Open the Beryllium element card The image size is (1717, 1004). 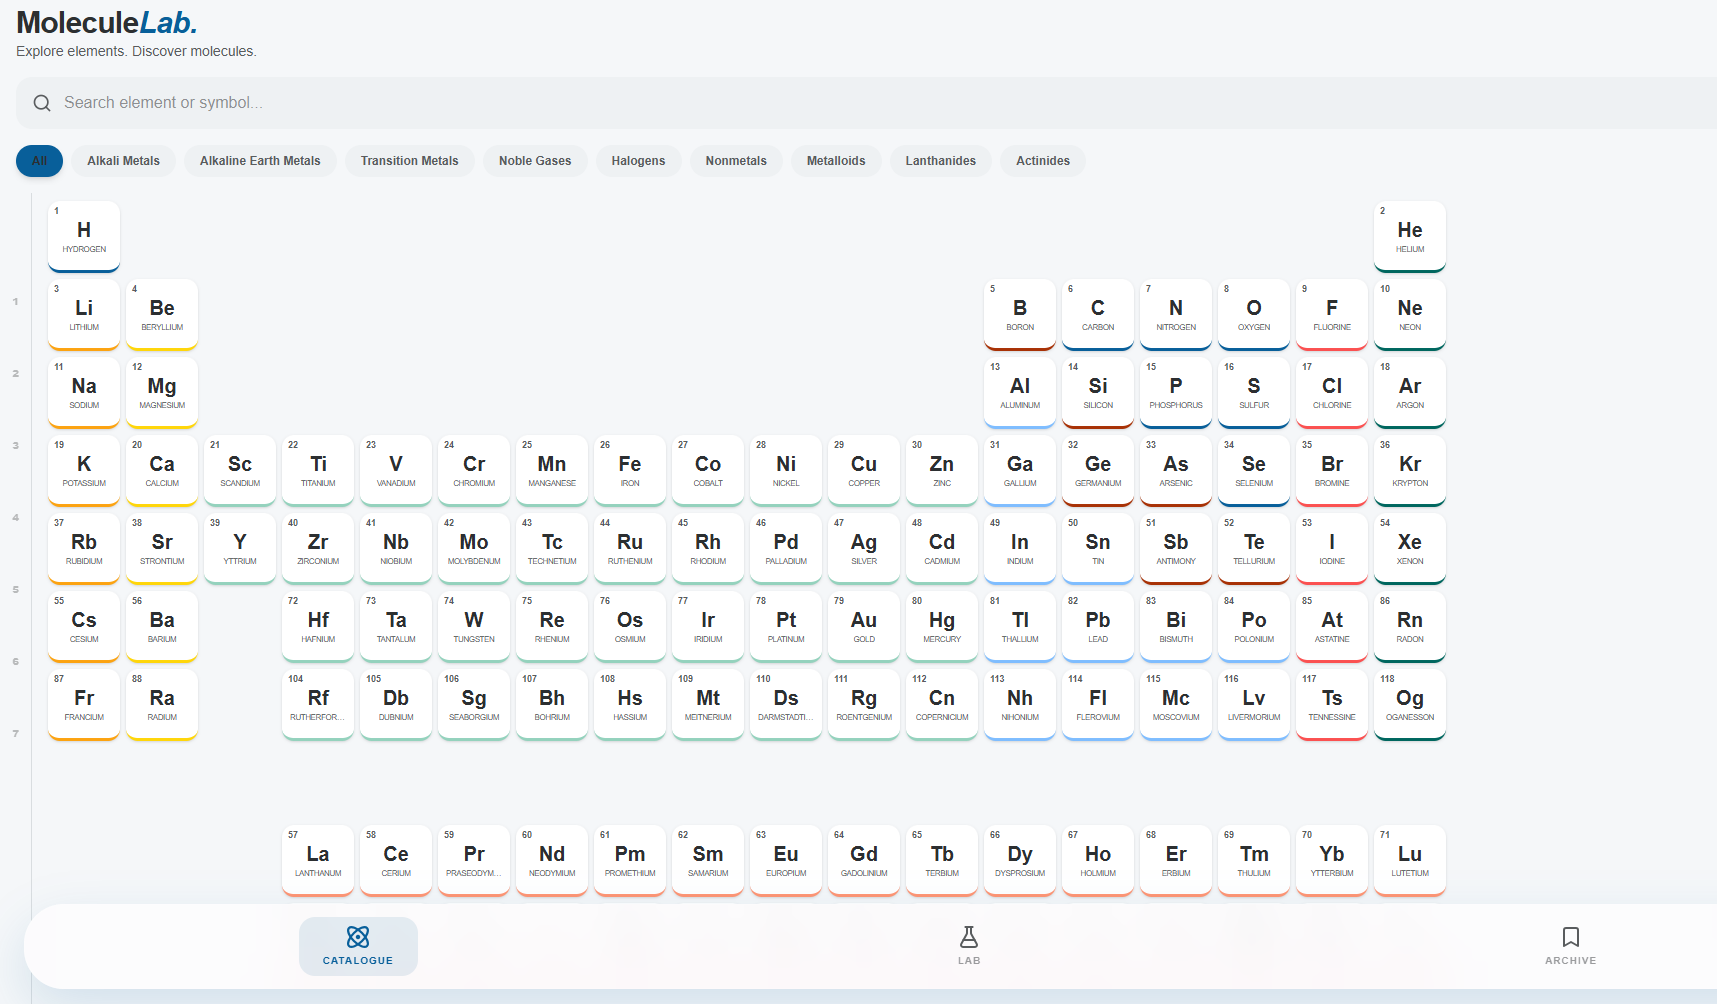pyautogui.click(x=162, y=314)
